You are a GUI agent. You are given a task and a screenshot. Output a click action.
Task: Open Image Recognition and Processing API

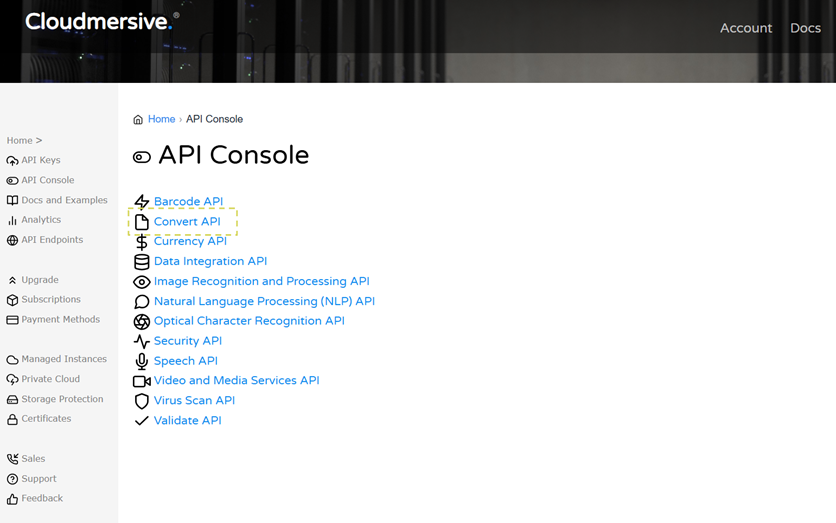[262, 281]
